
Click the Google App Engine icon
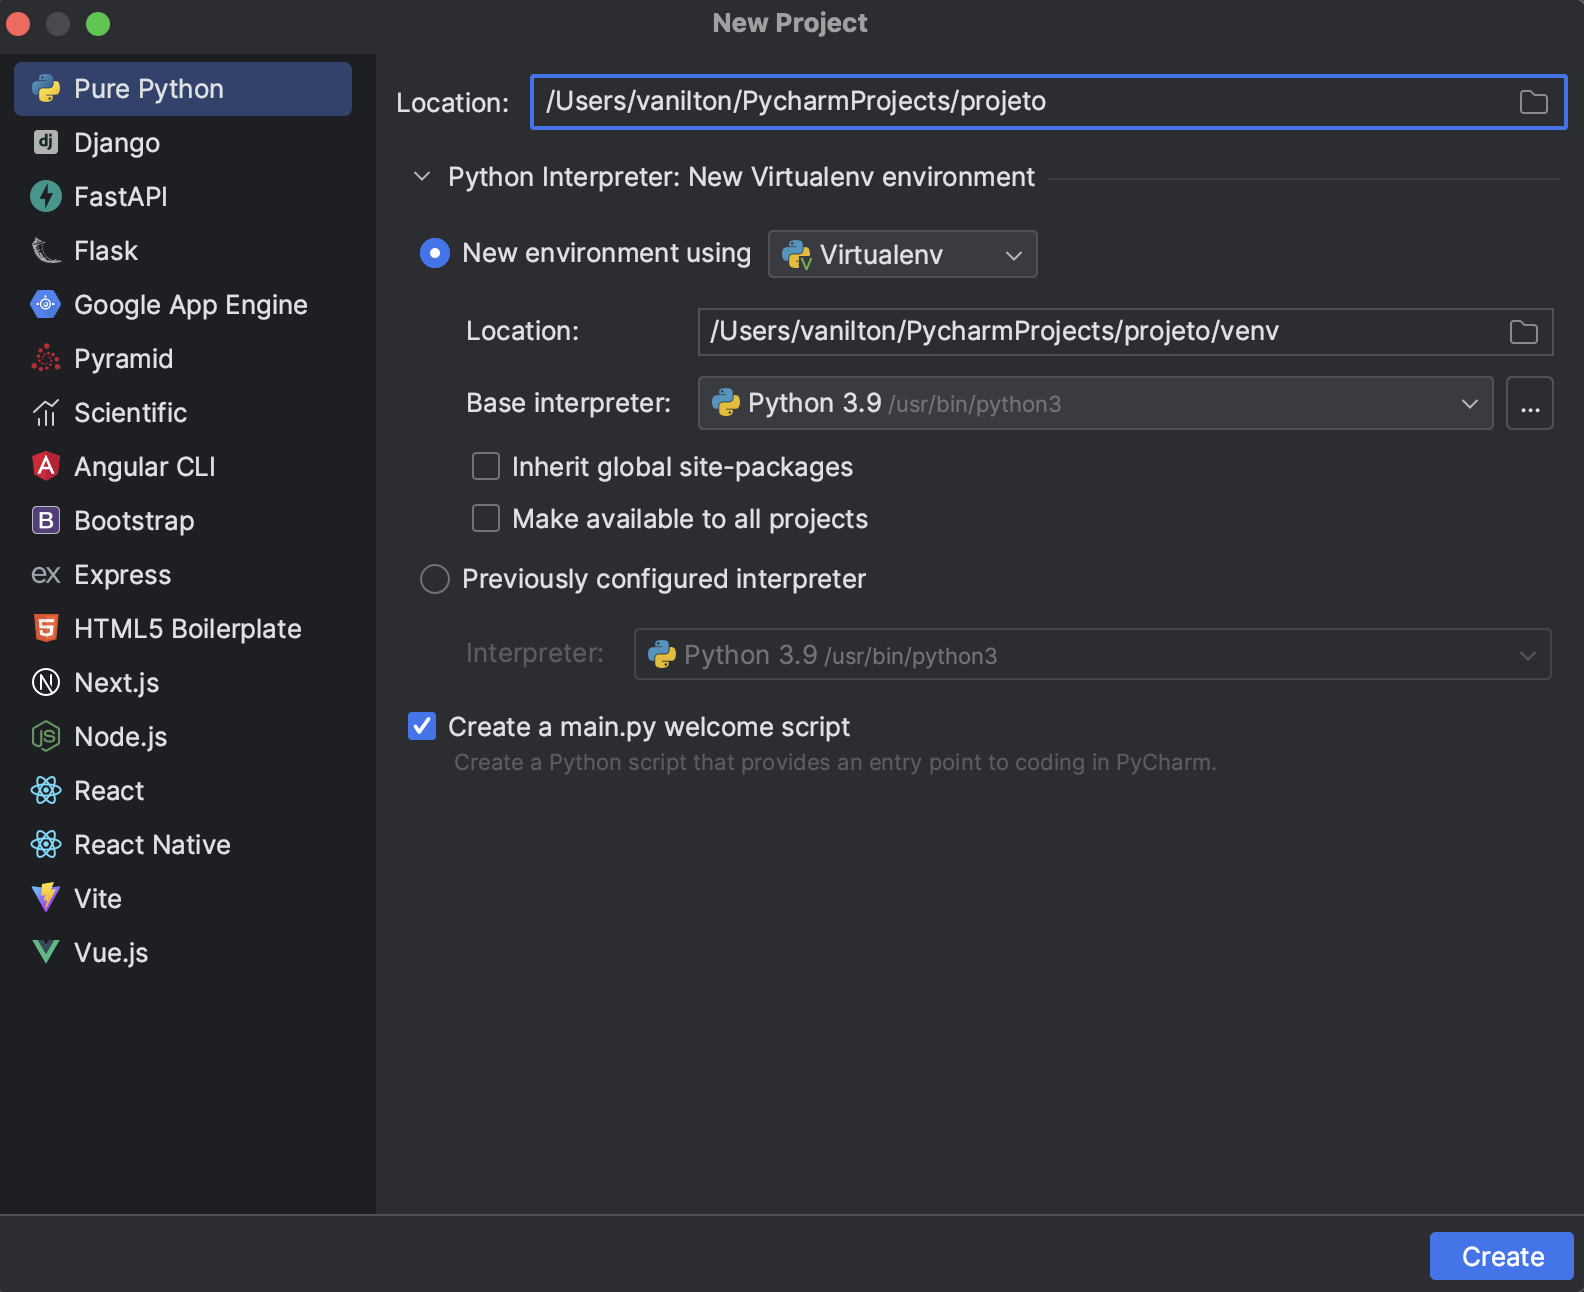[46, 304]
